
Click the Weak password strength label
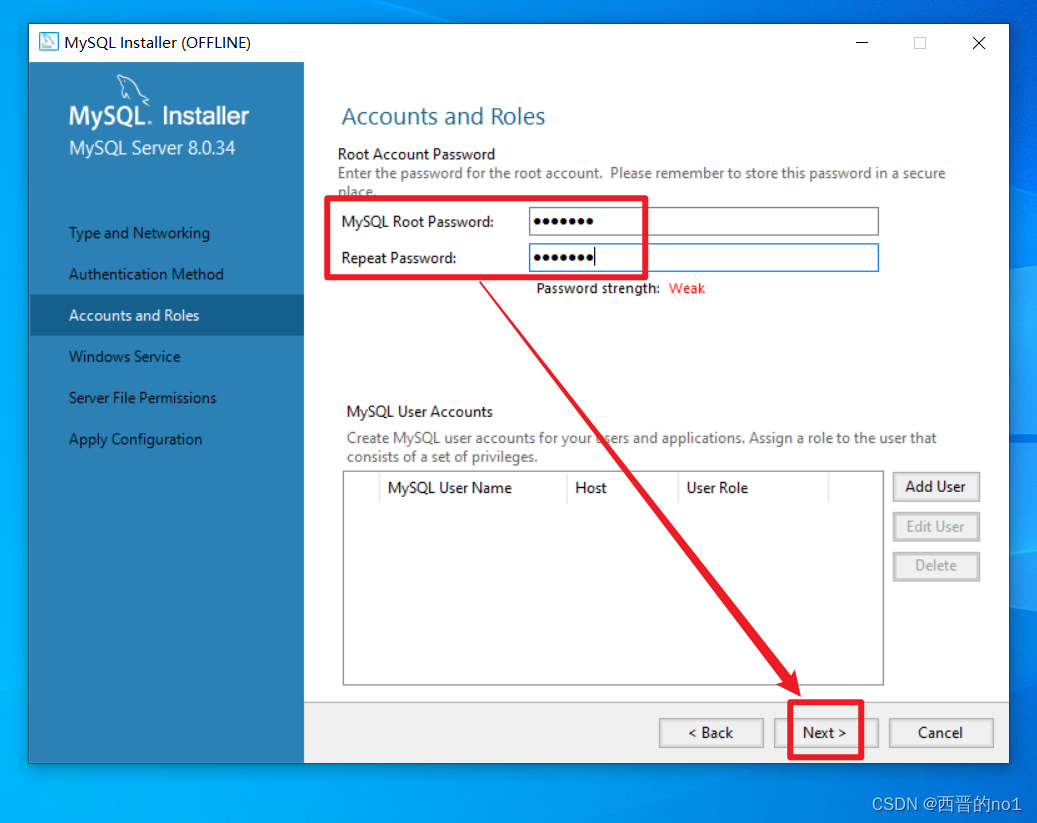tap(686, 288)
